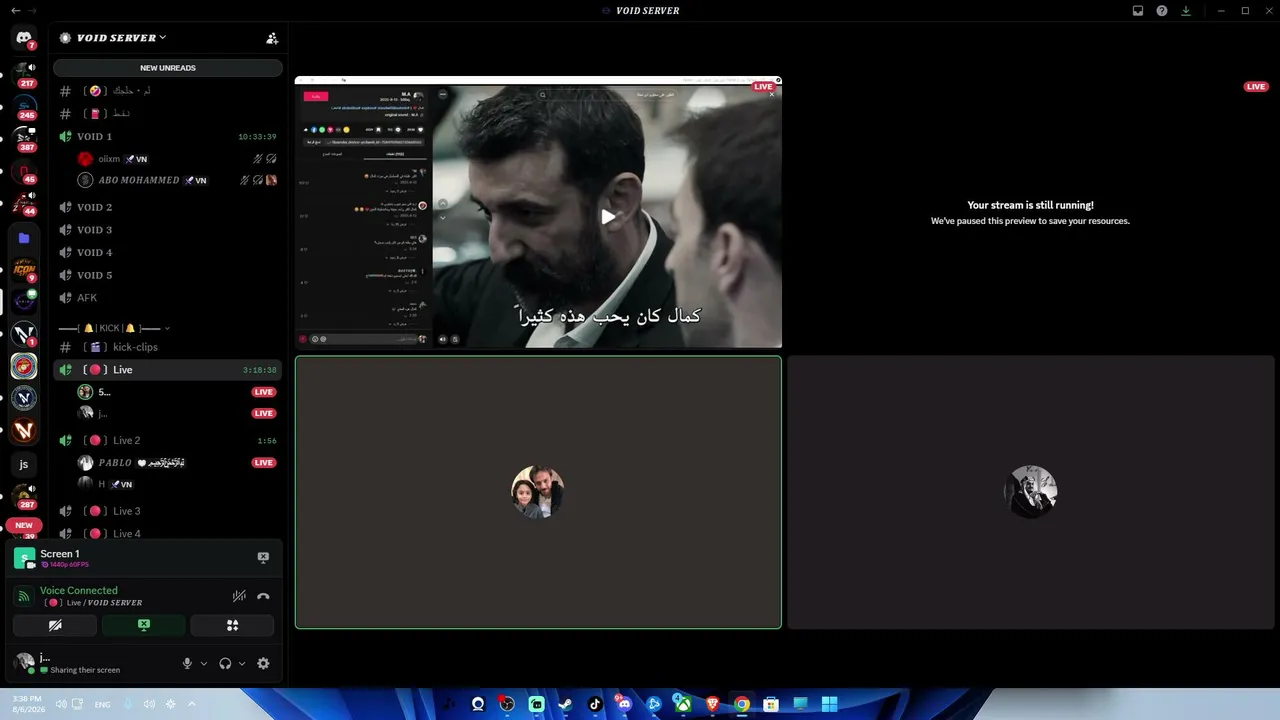This screenshot has height=720, width=1280.
Task: Join the AFK voice channel
Action: 167,298
